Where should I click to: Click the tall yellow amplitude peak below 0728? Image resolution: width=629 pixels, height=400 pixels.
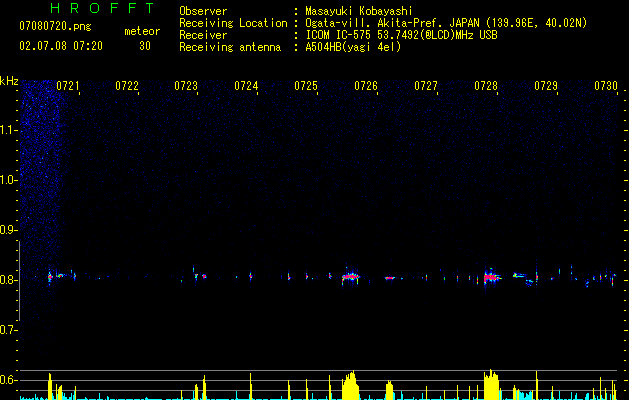point(491,384)
